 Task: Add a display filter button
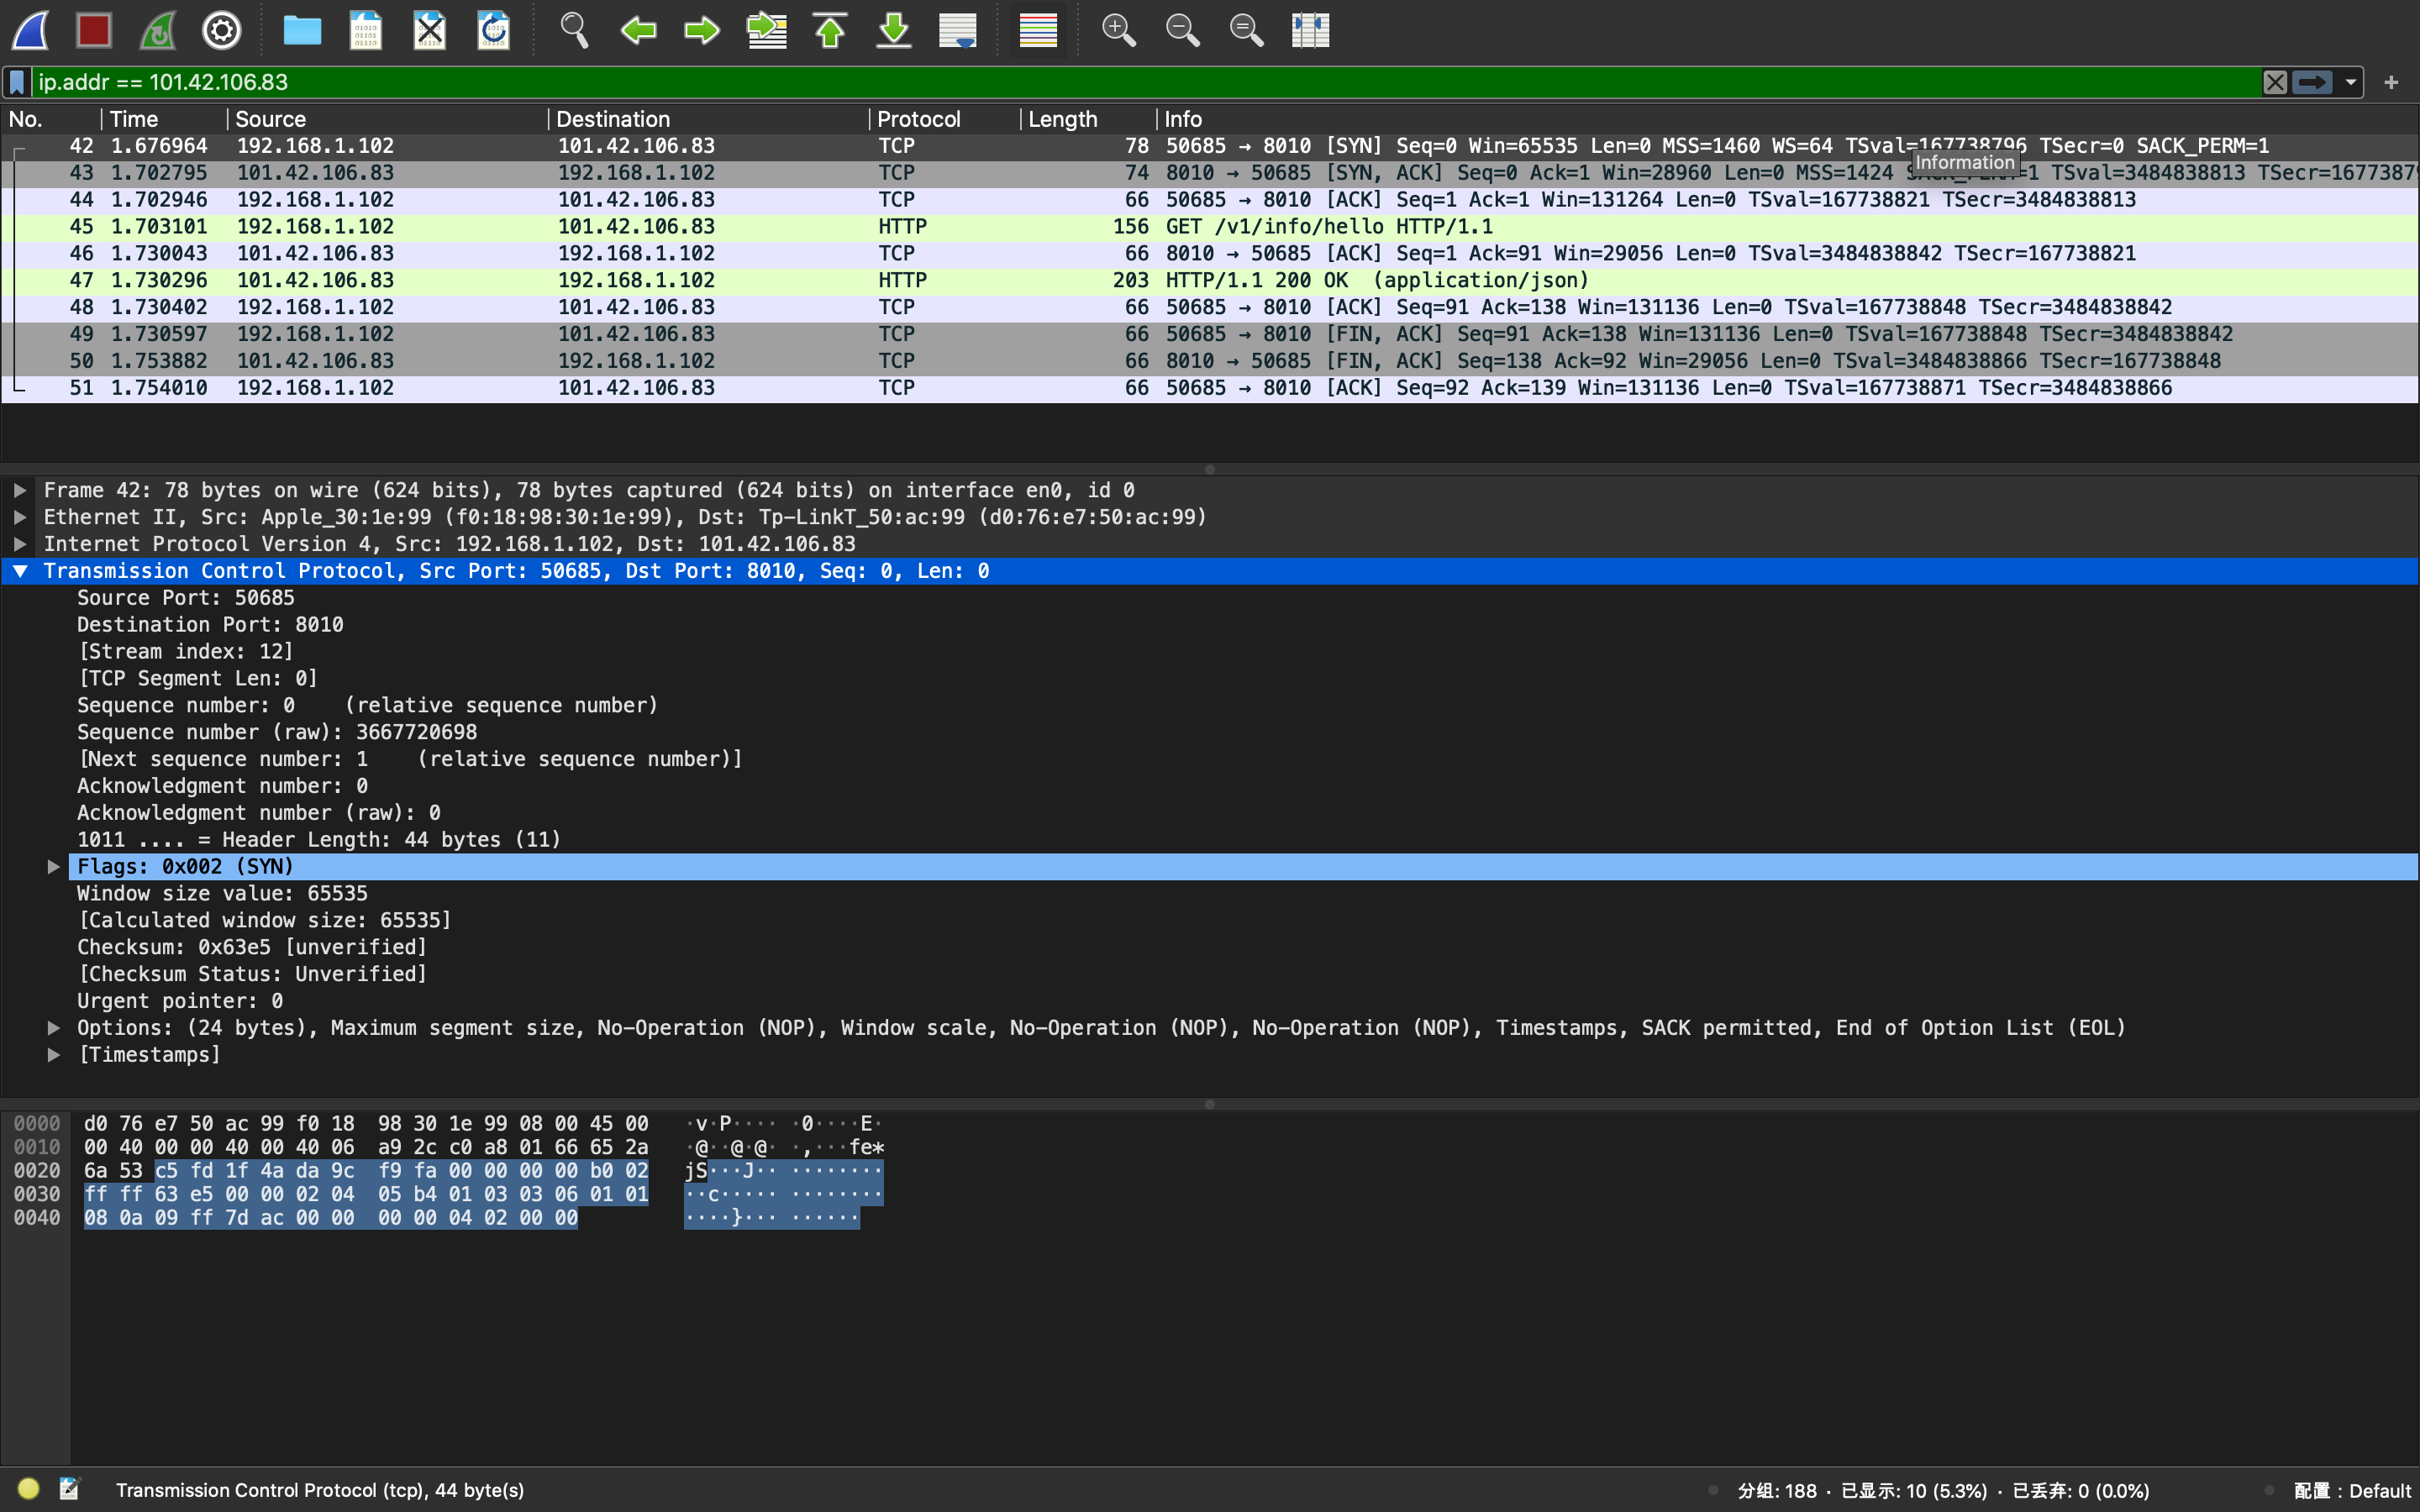pyautogui.click(x=2392, y=82)
